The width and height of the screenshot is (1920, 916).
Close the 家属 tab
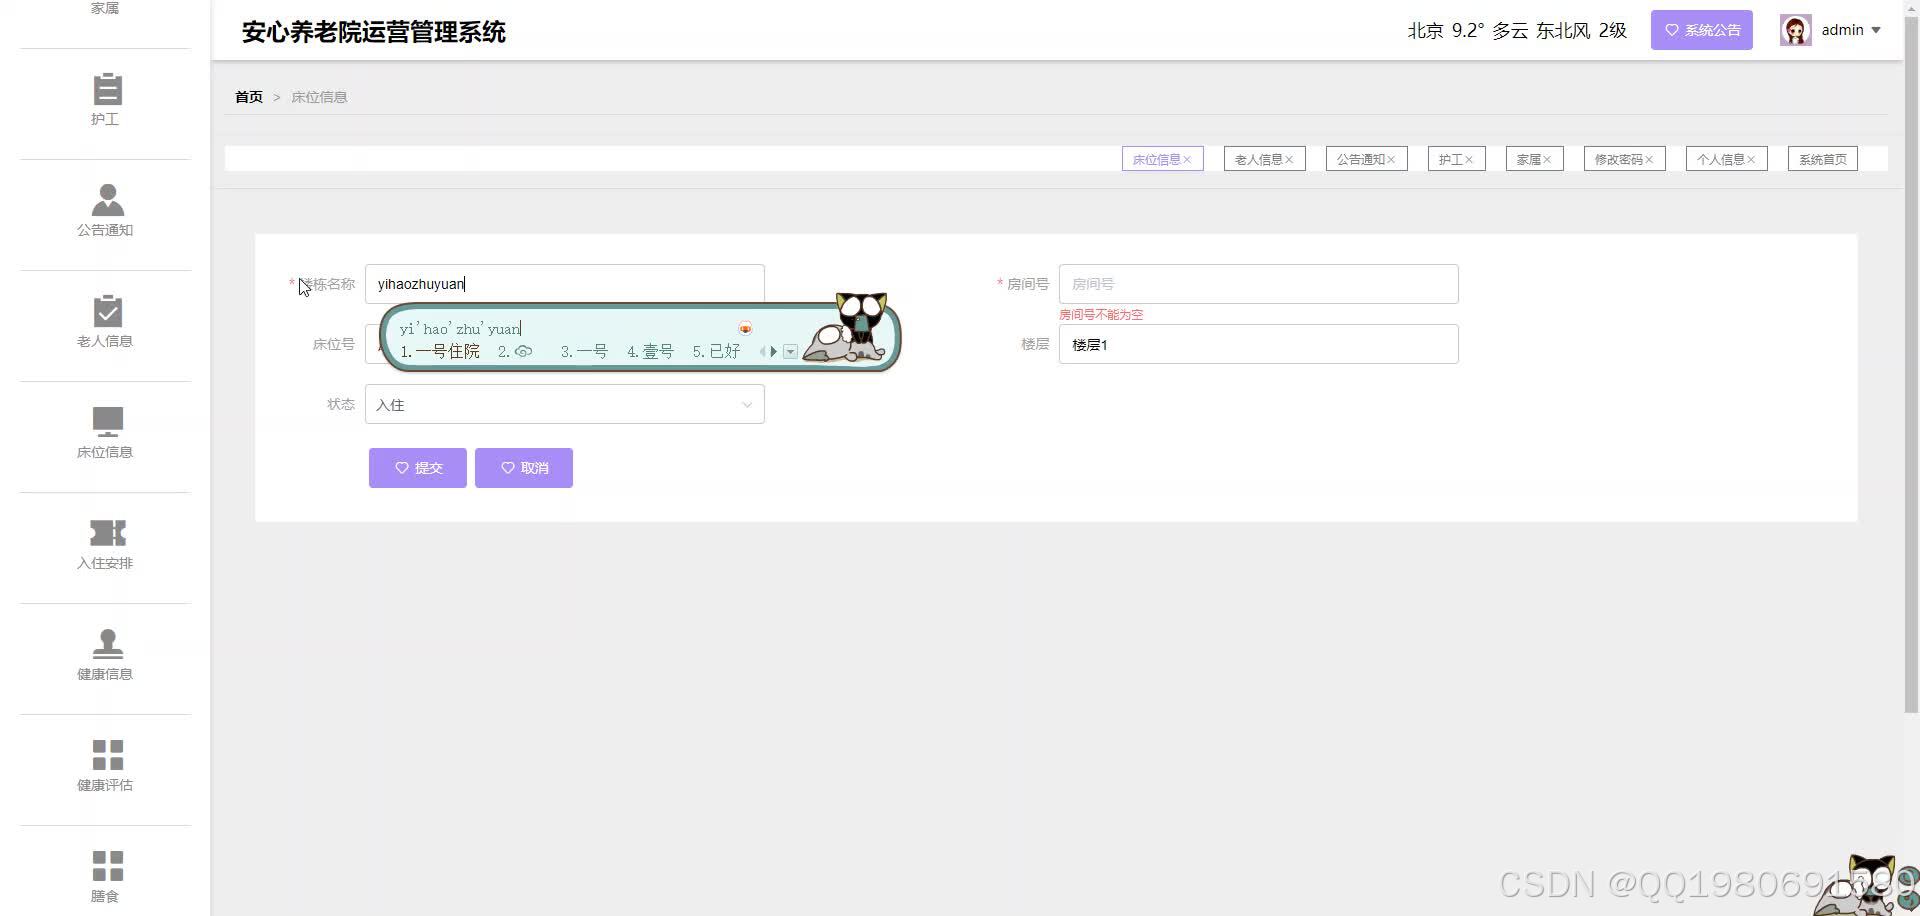point(1547,160)
